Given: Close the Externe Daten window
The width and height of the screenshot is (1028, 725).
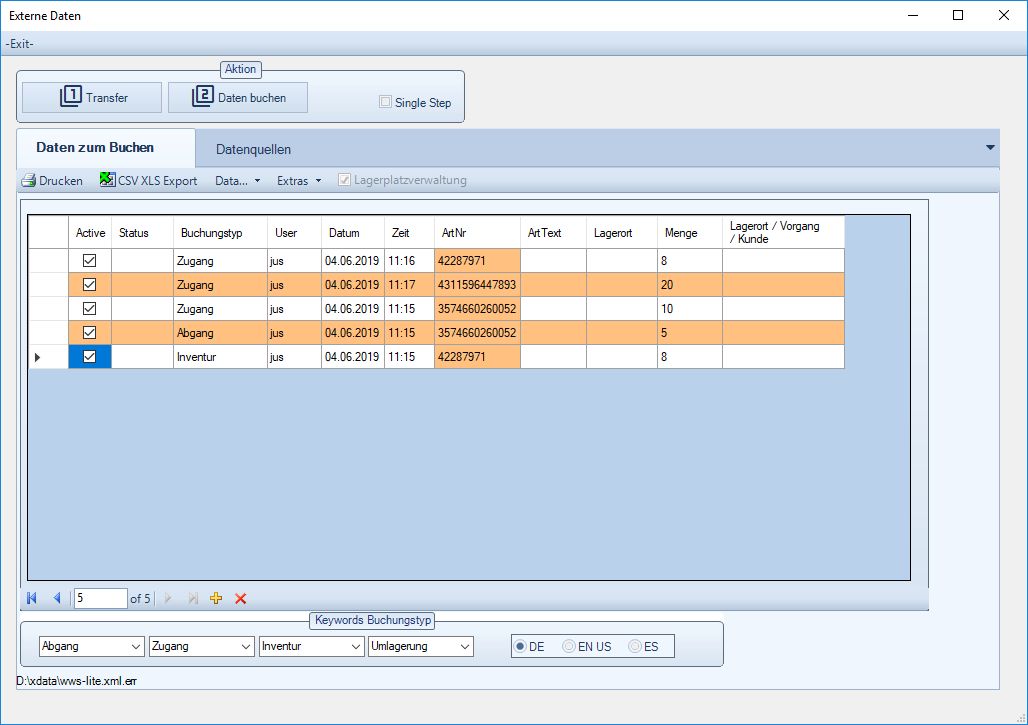Looking at the screenshot, I should [1004, 15].
